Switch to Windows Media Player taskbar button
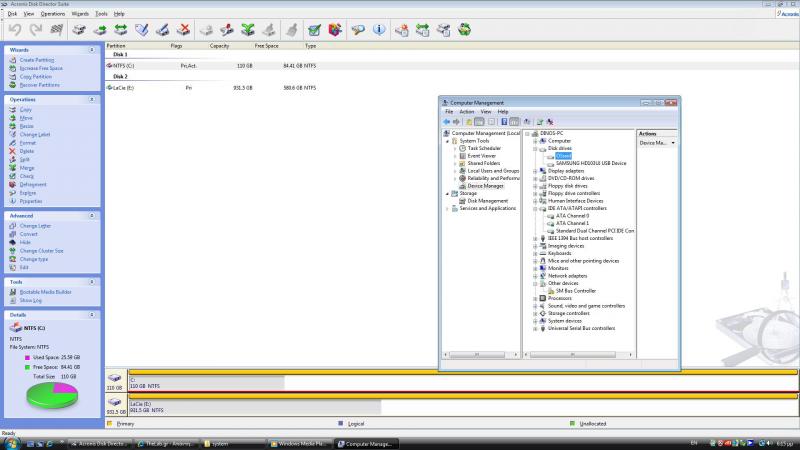Viewport: 800px width, 450px height. (300, 444)
